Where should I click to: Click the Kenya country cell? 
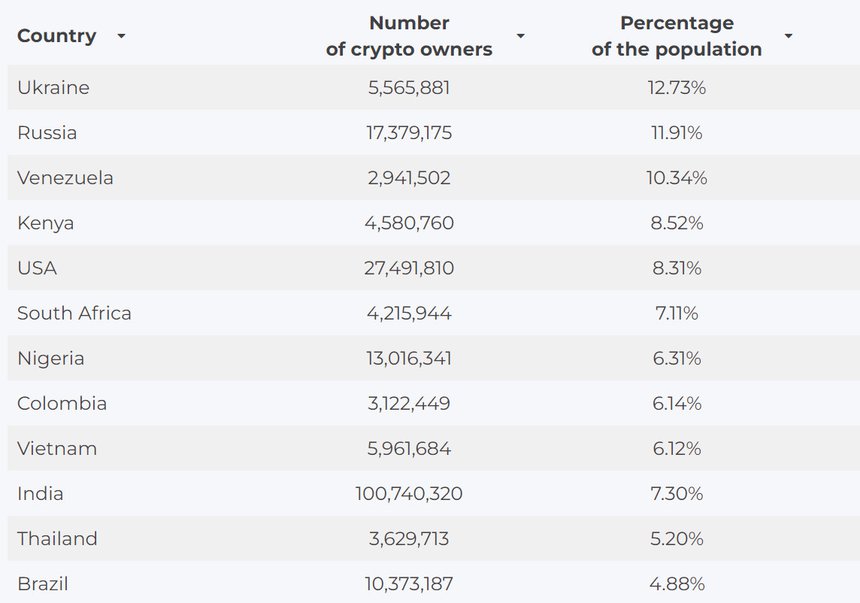point(45,223)
